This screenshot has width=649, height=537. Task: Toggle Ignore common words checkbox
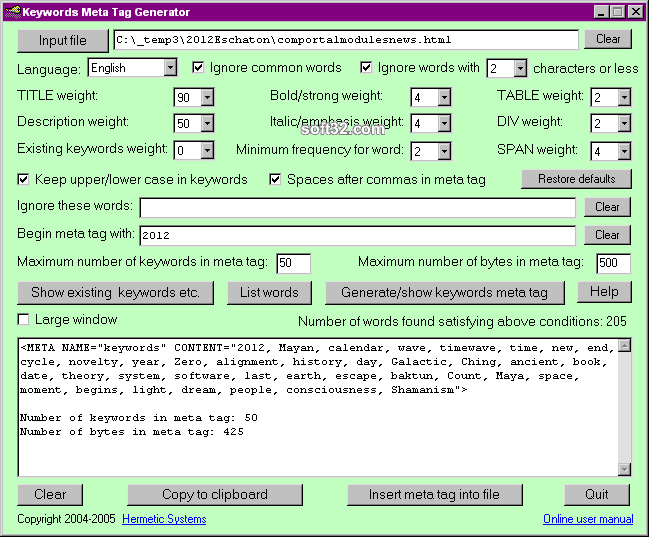pyautogui.click(x=198, y=67)
